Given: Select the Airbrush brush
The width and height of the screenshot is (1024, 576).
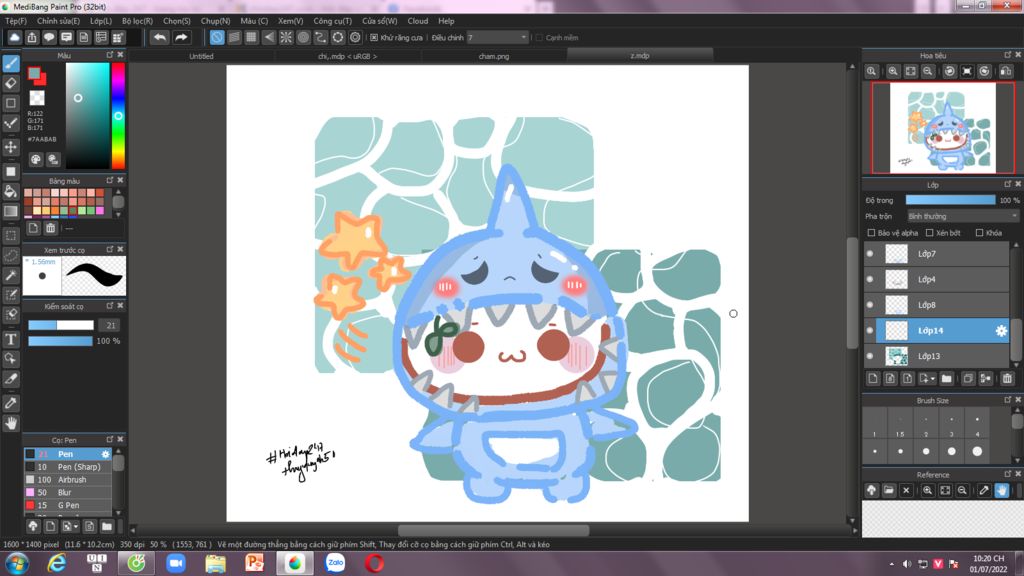Looking at the screenshot, I should (68, 479).
